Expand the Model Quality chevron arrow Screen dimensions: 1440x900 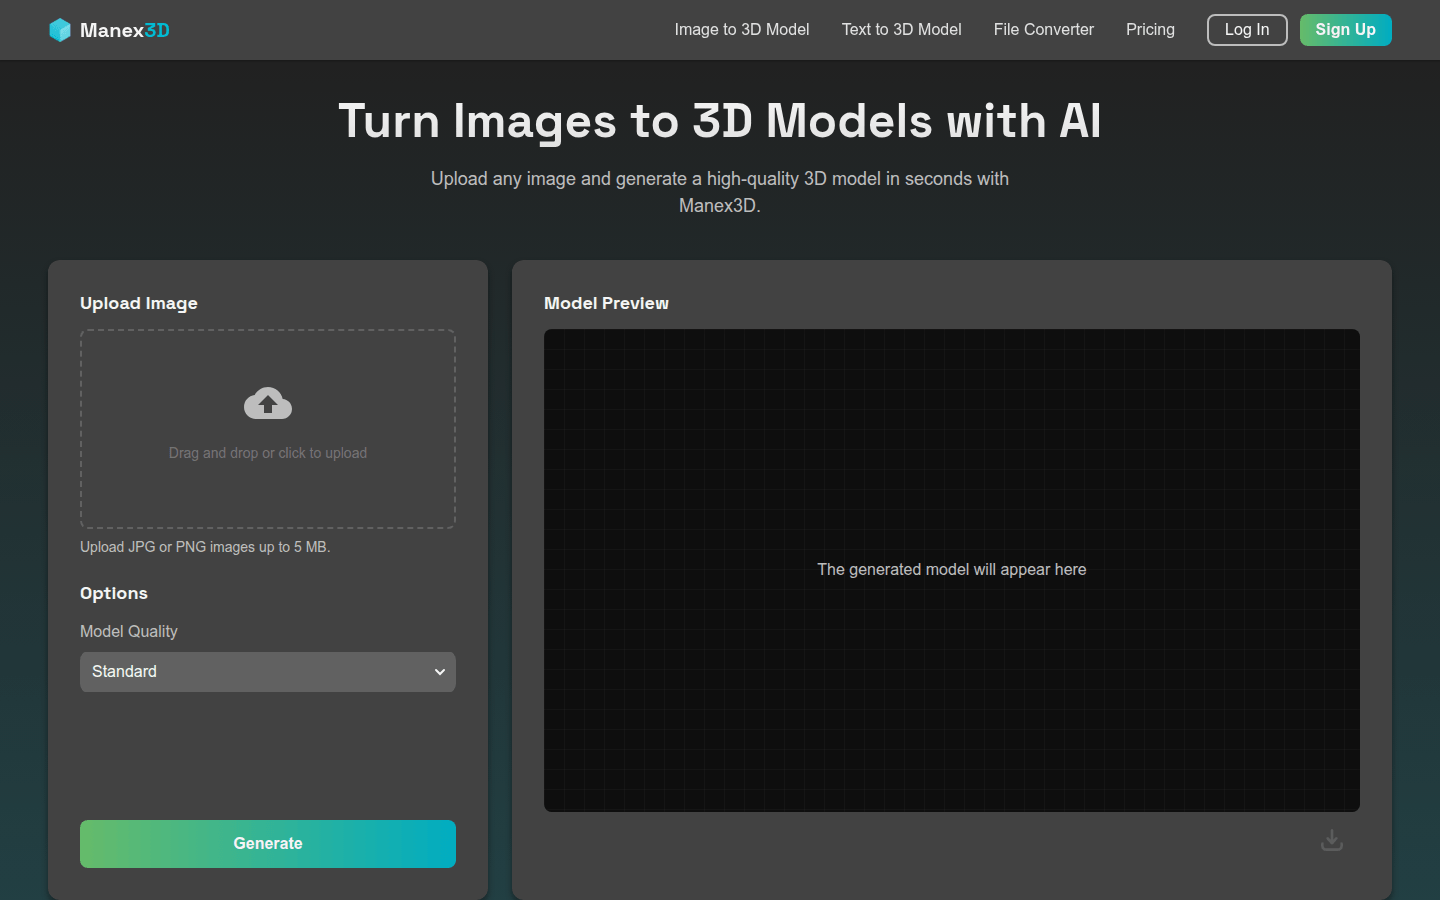point(439,672)
